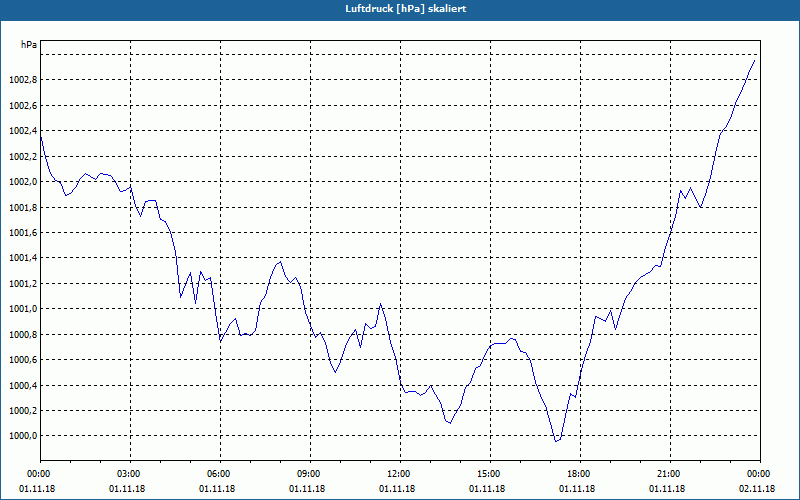Select the 1002,4 y-axis value

[23, 131]
